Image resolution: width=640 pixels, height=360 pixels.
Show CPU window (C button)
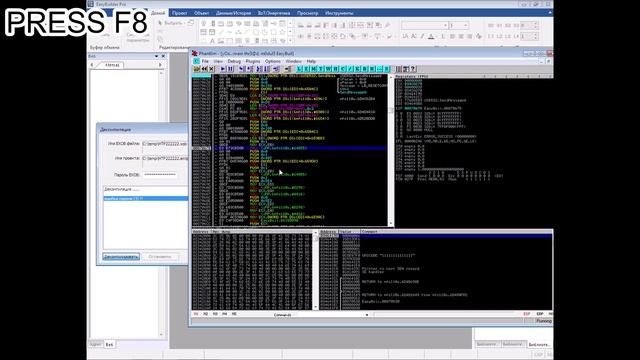click(x=343, y=69)
